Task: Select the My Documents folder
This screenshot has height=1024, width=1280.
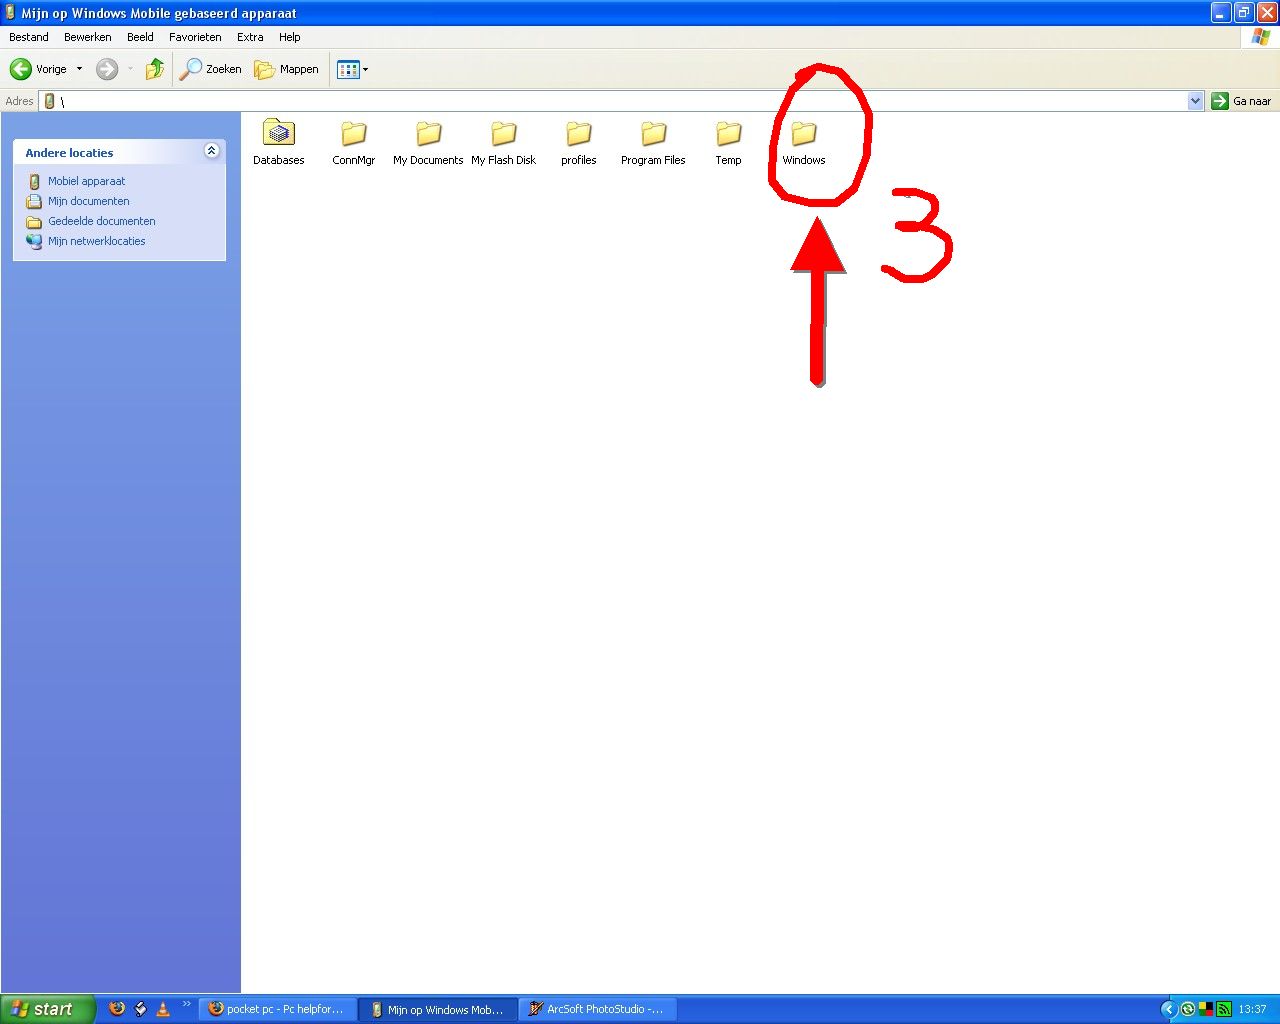Action: pyautogui.click(x=428, y=142)
